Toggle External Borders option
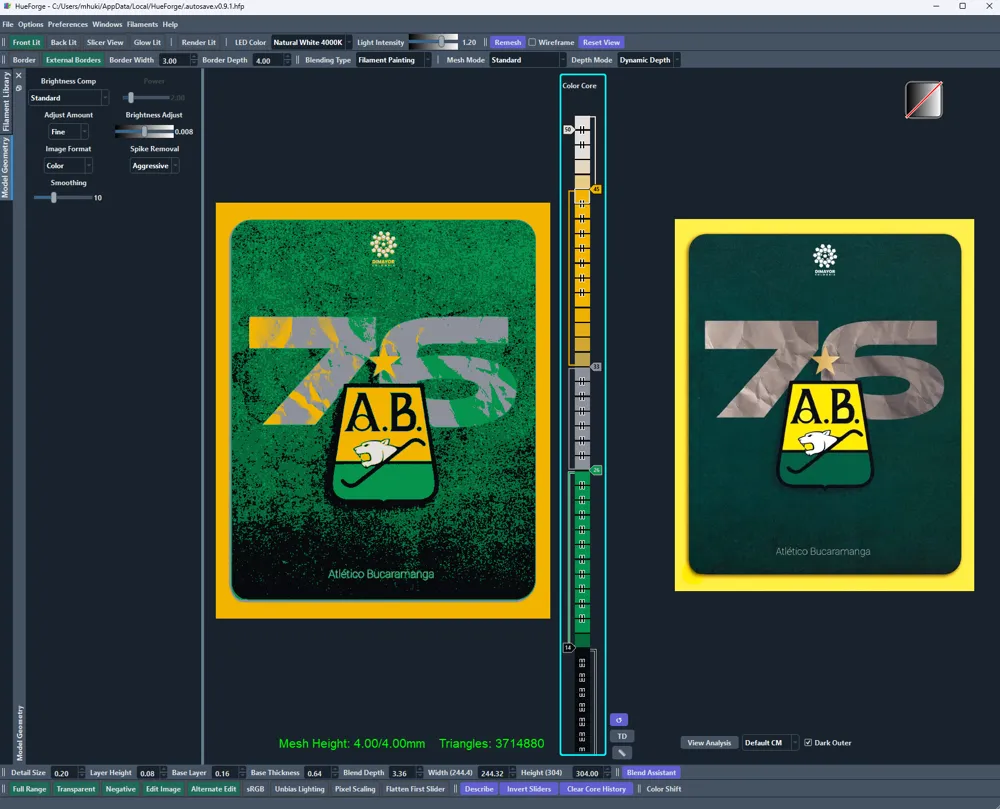This screenshot has height=809, width=1000. 73,60
